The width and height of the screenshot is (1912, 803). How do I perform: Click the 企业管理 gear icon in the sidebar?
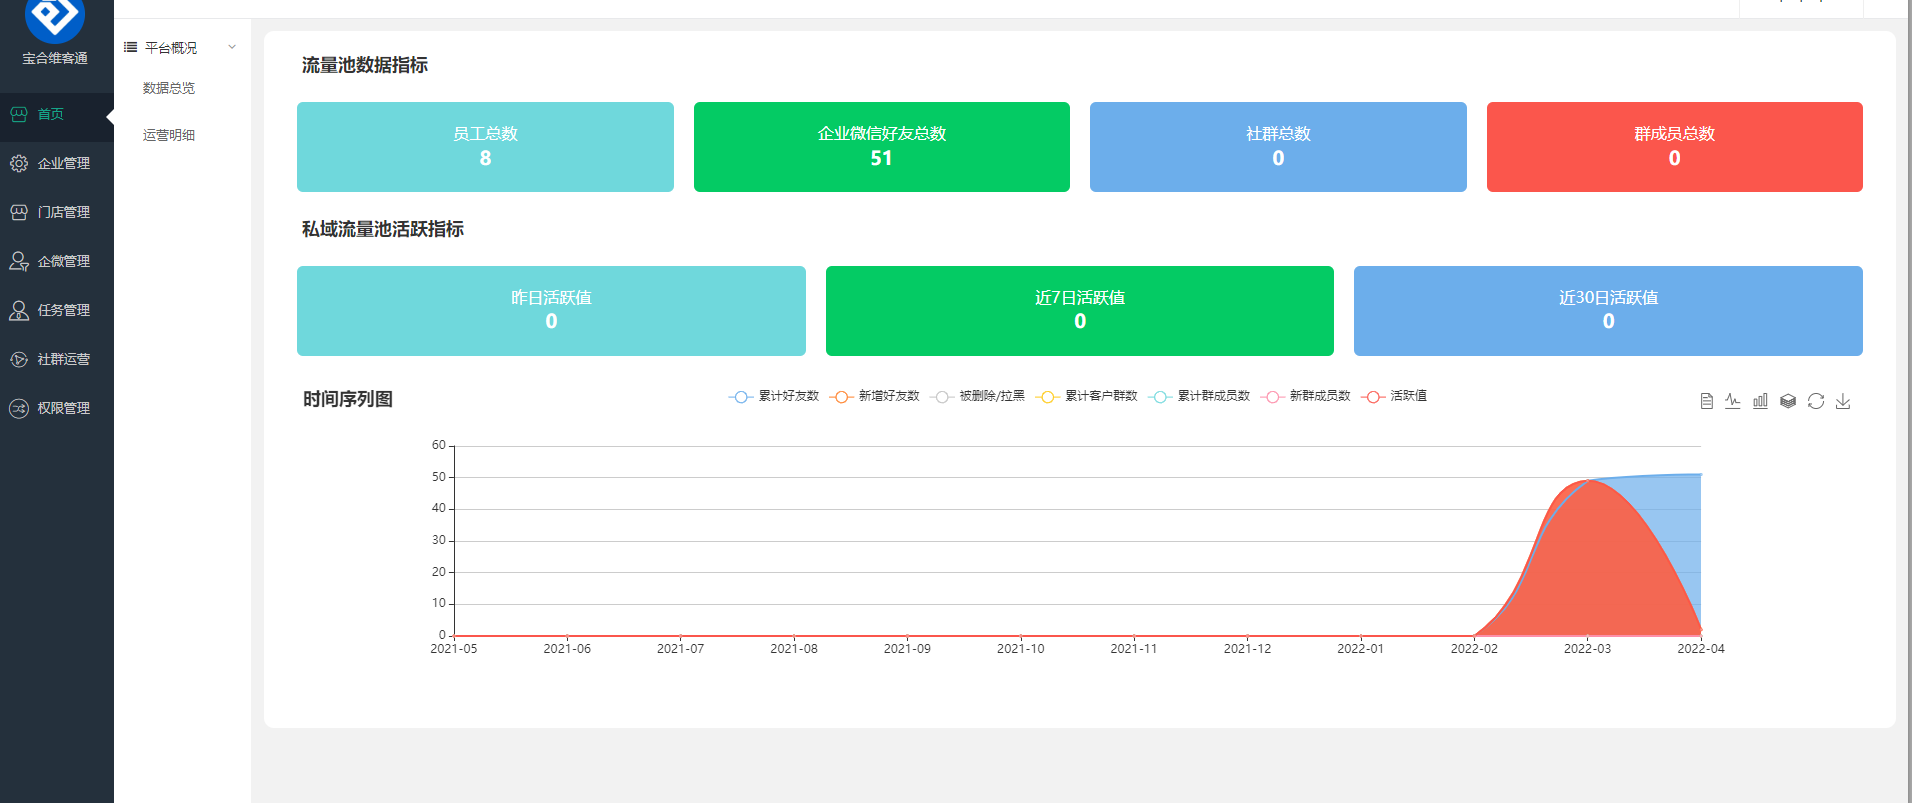[x=19, y=163]
